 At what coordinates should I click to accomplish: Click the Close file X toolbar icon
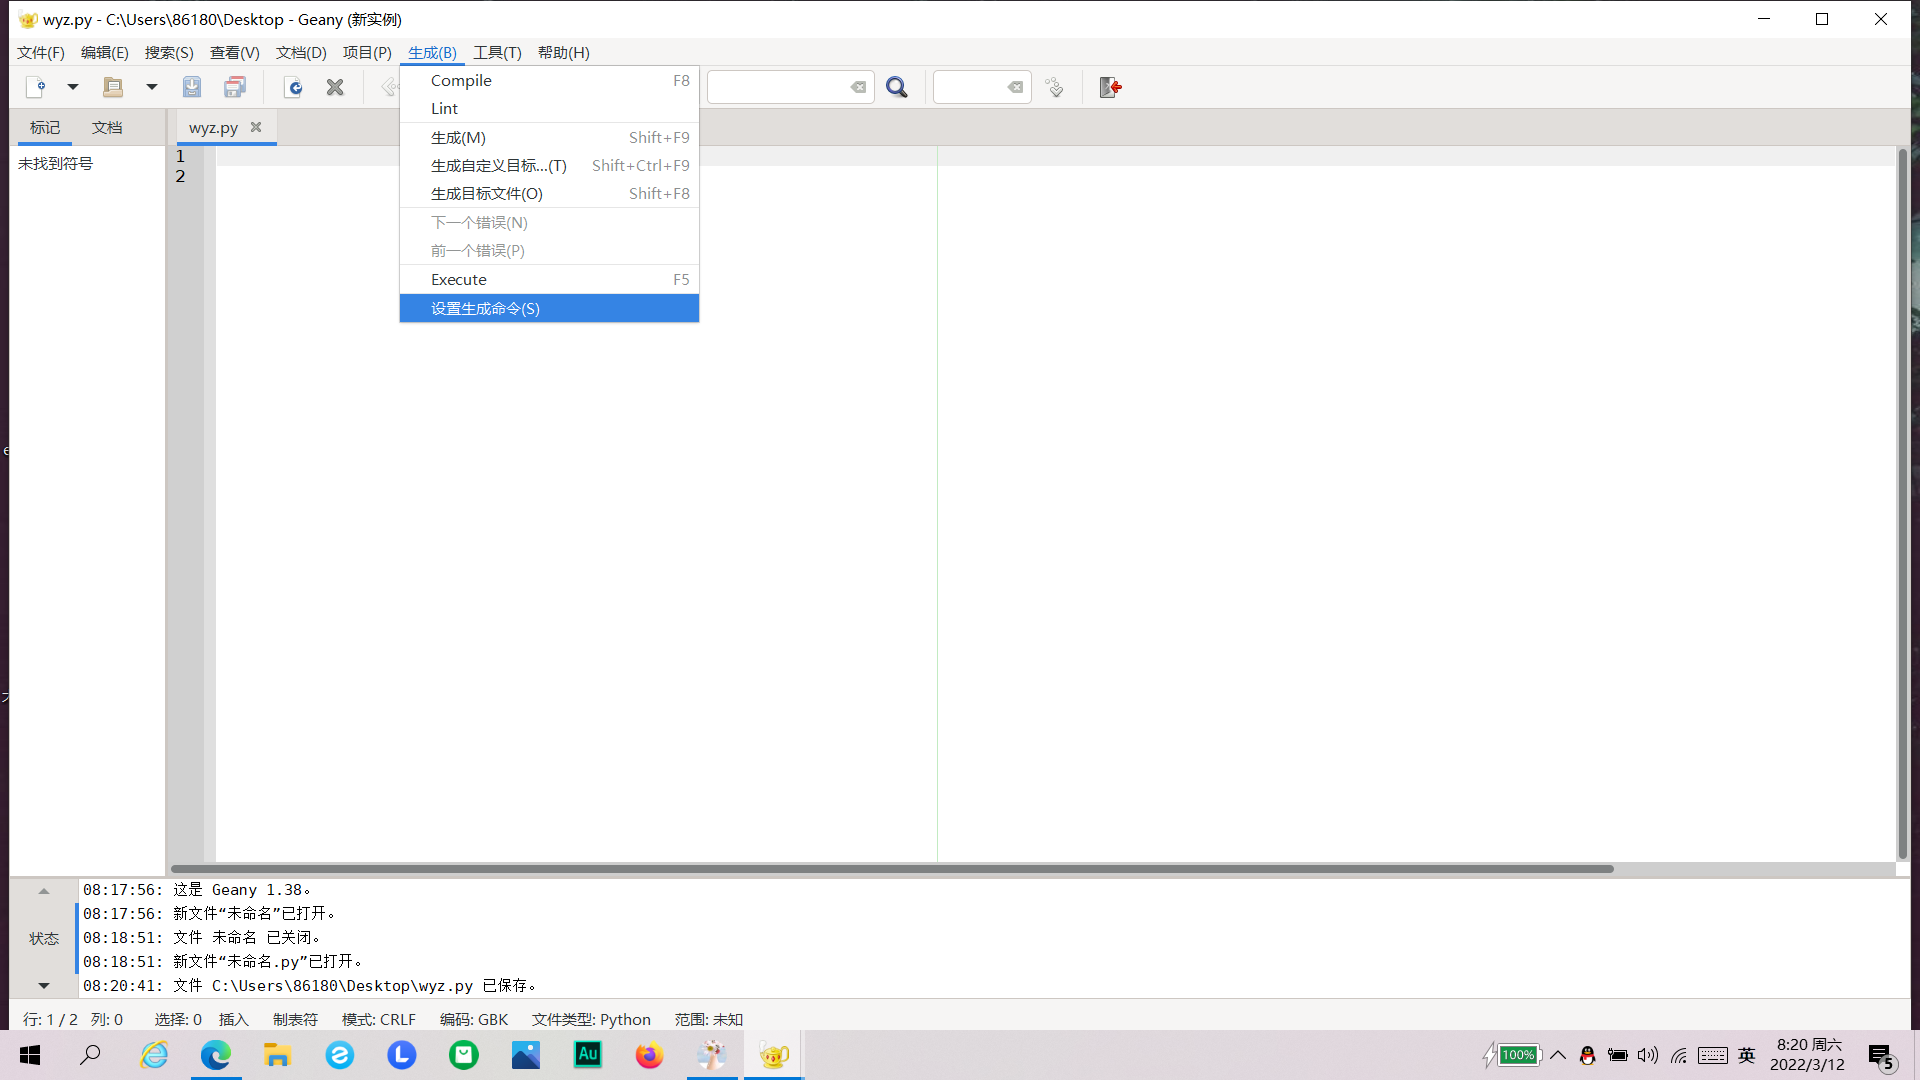pyautogui.click(x=335, y=87)
